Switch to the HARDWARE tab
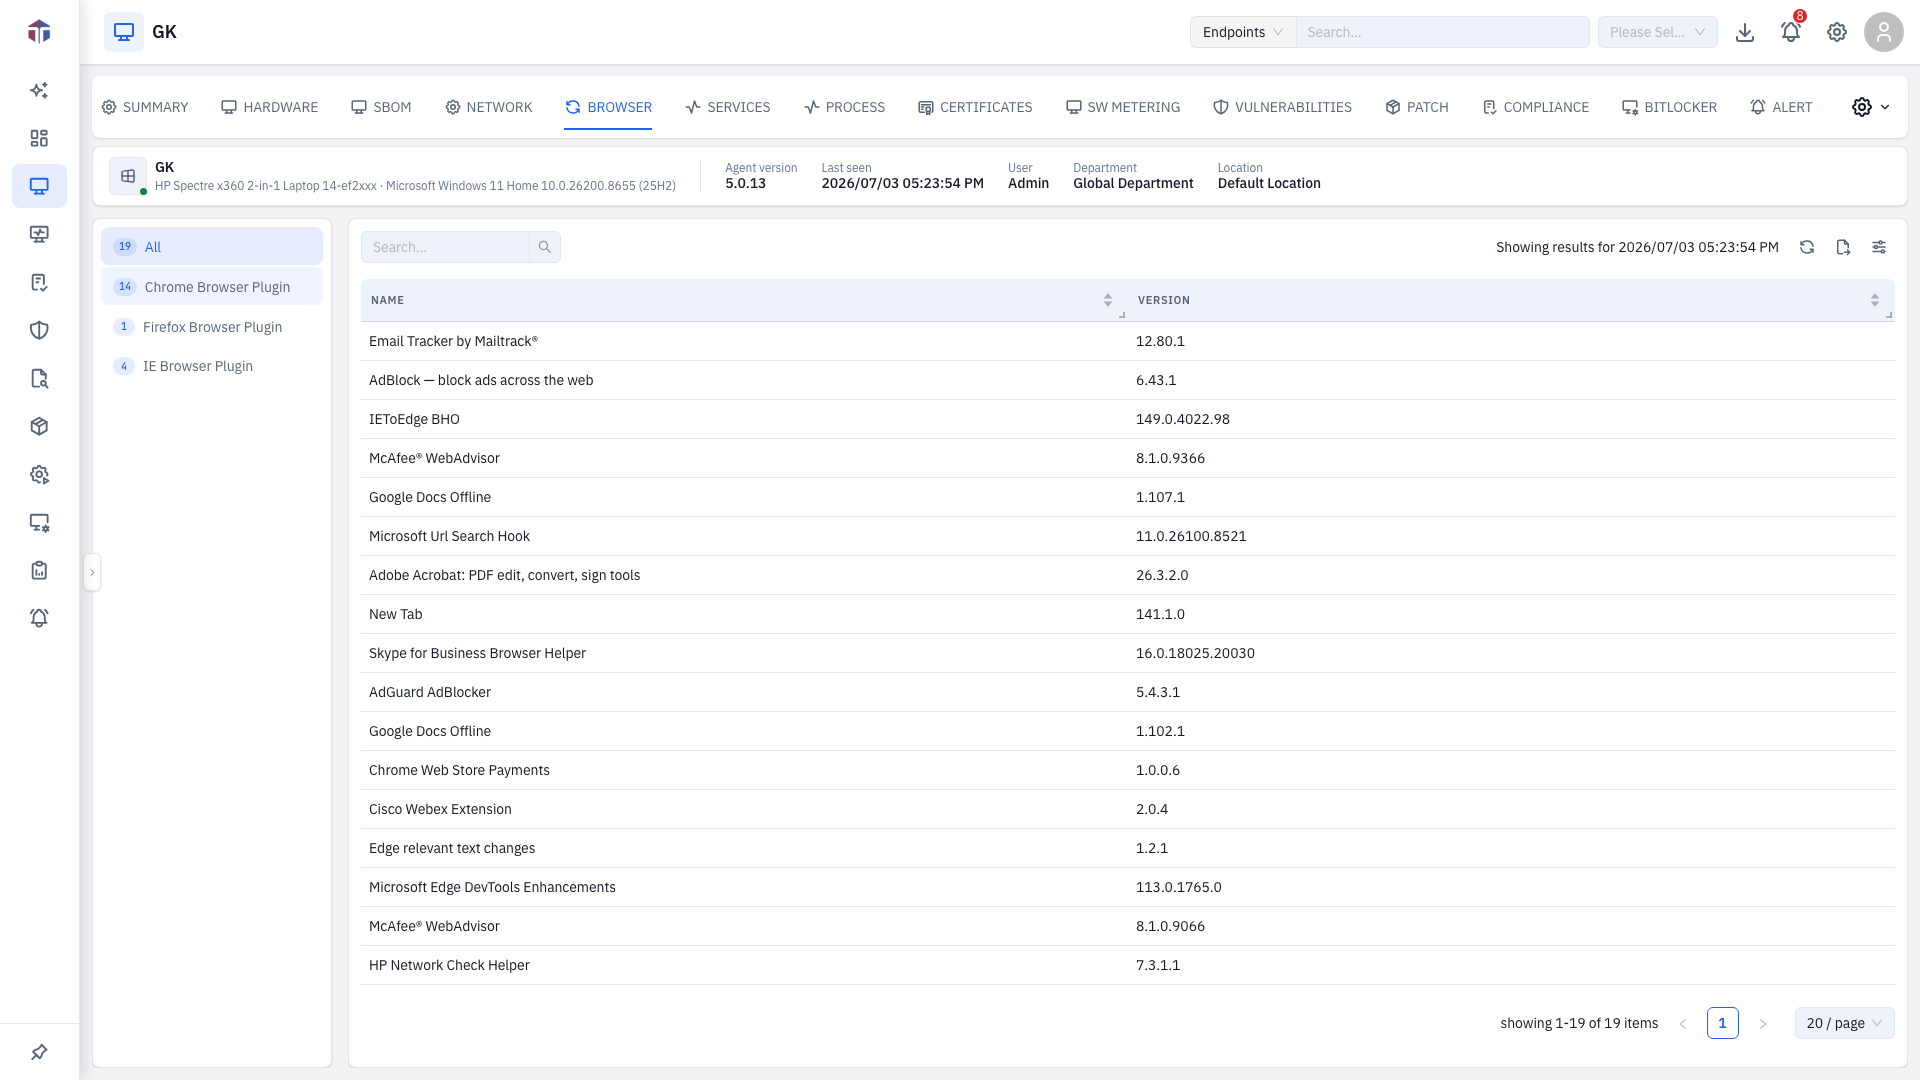1920x1080 pixels. (x=269, y=107)
